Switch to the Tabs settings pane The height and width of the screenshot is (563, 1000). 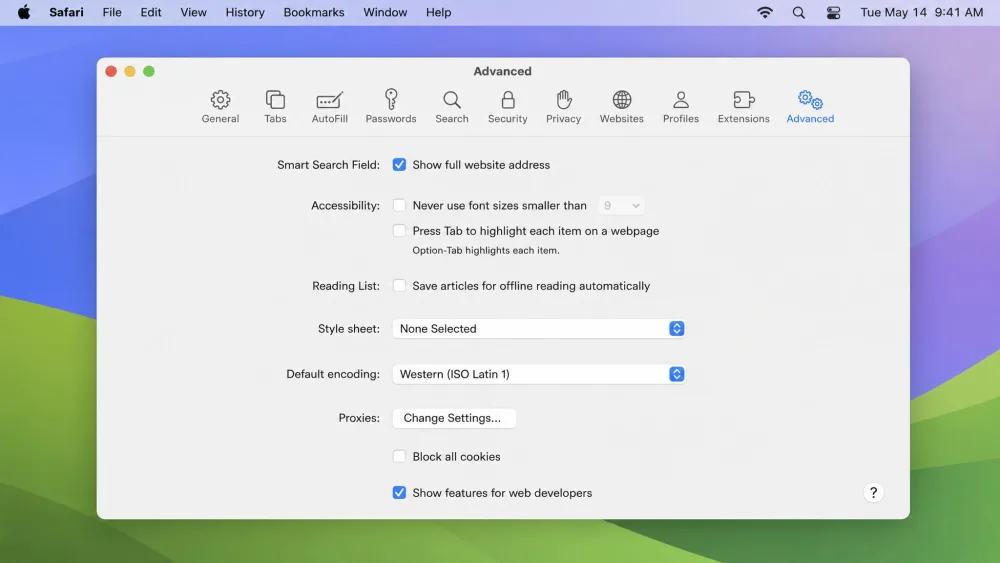tap(275, 106)
